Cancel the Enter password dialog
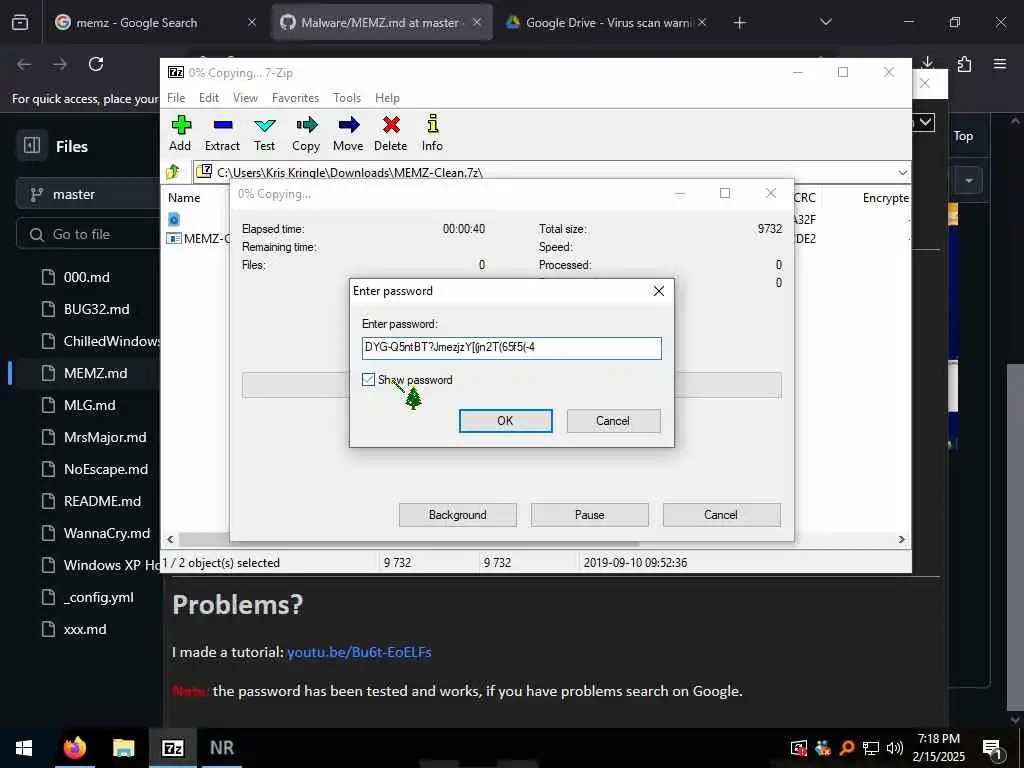The image size is (1024, 768). point(613,421)
